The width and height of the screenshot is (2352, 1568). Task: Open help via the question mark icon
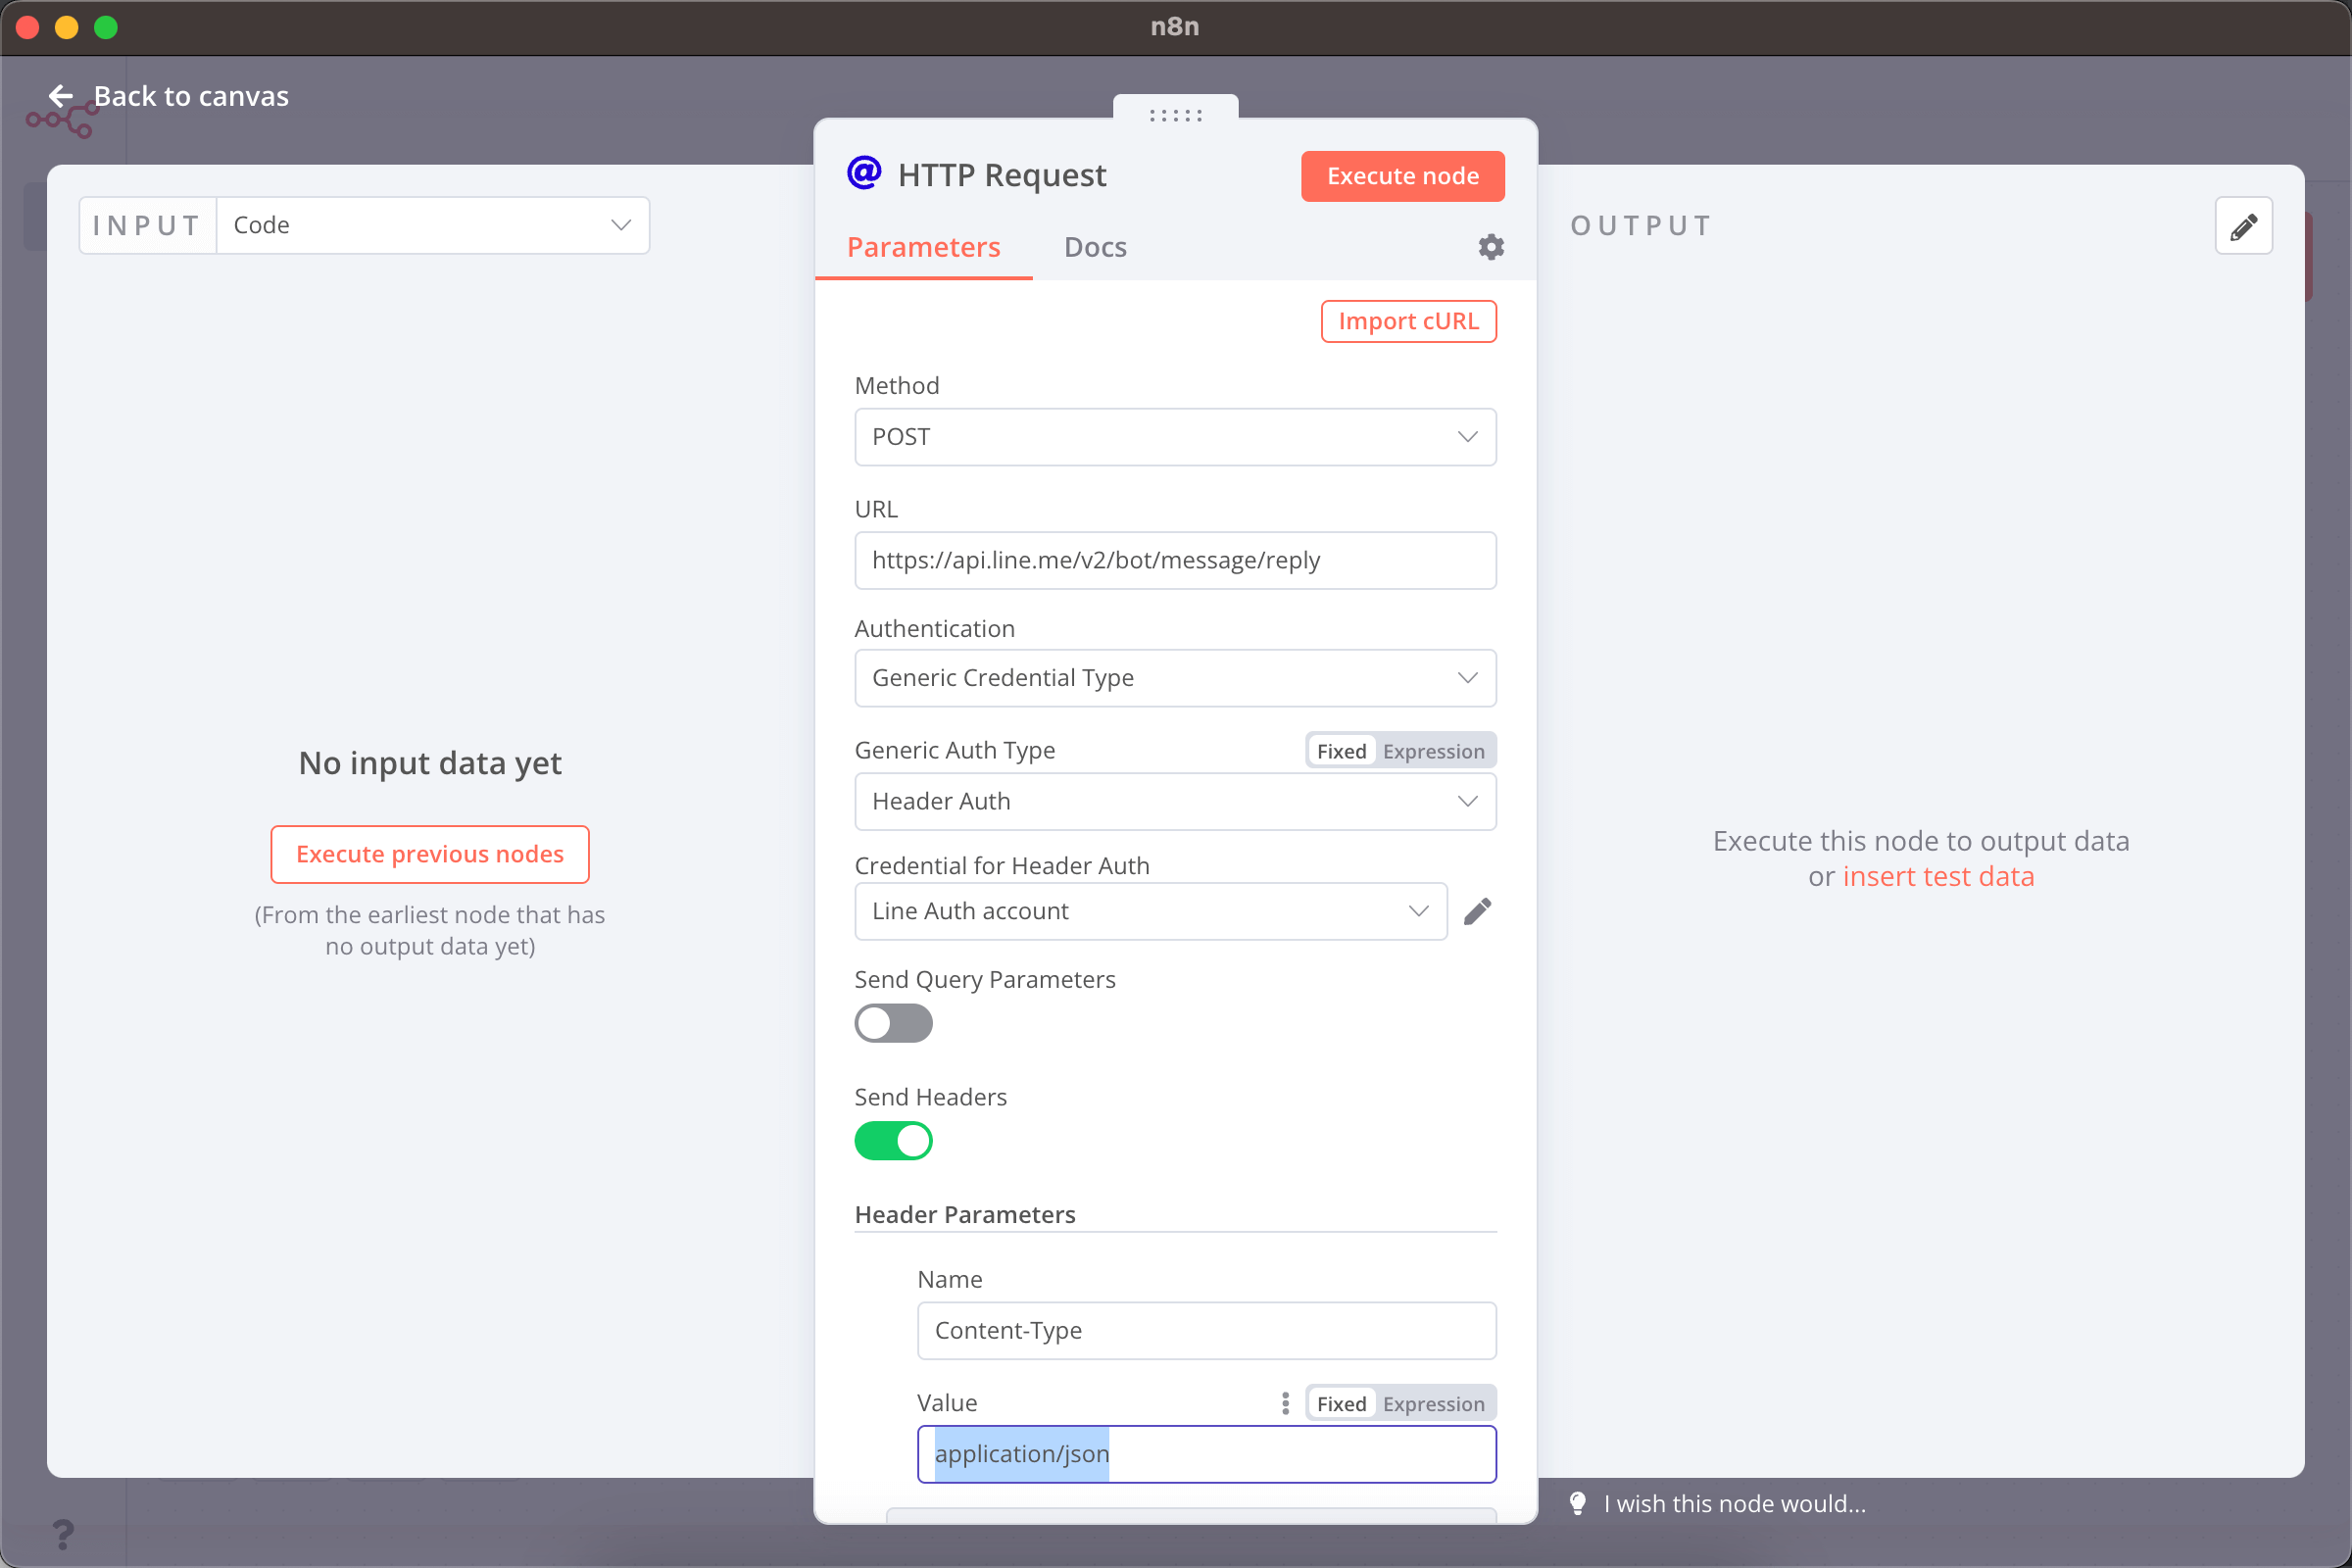coord(64,1534)
